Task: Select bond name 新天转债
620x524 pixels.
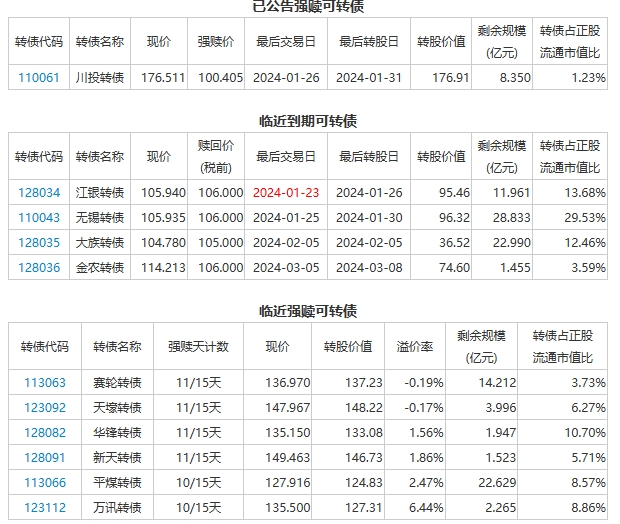Action: (x=117, y=458)
